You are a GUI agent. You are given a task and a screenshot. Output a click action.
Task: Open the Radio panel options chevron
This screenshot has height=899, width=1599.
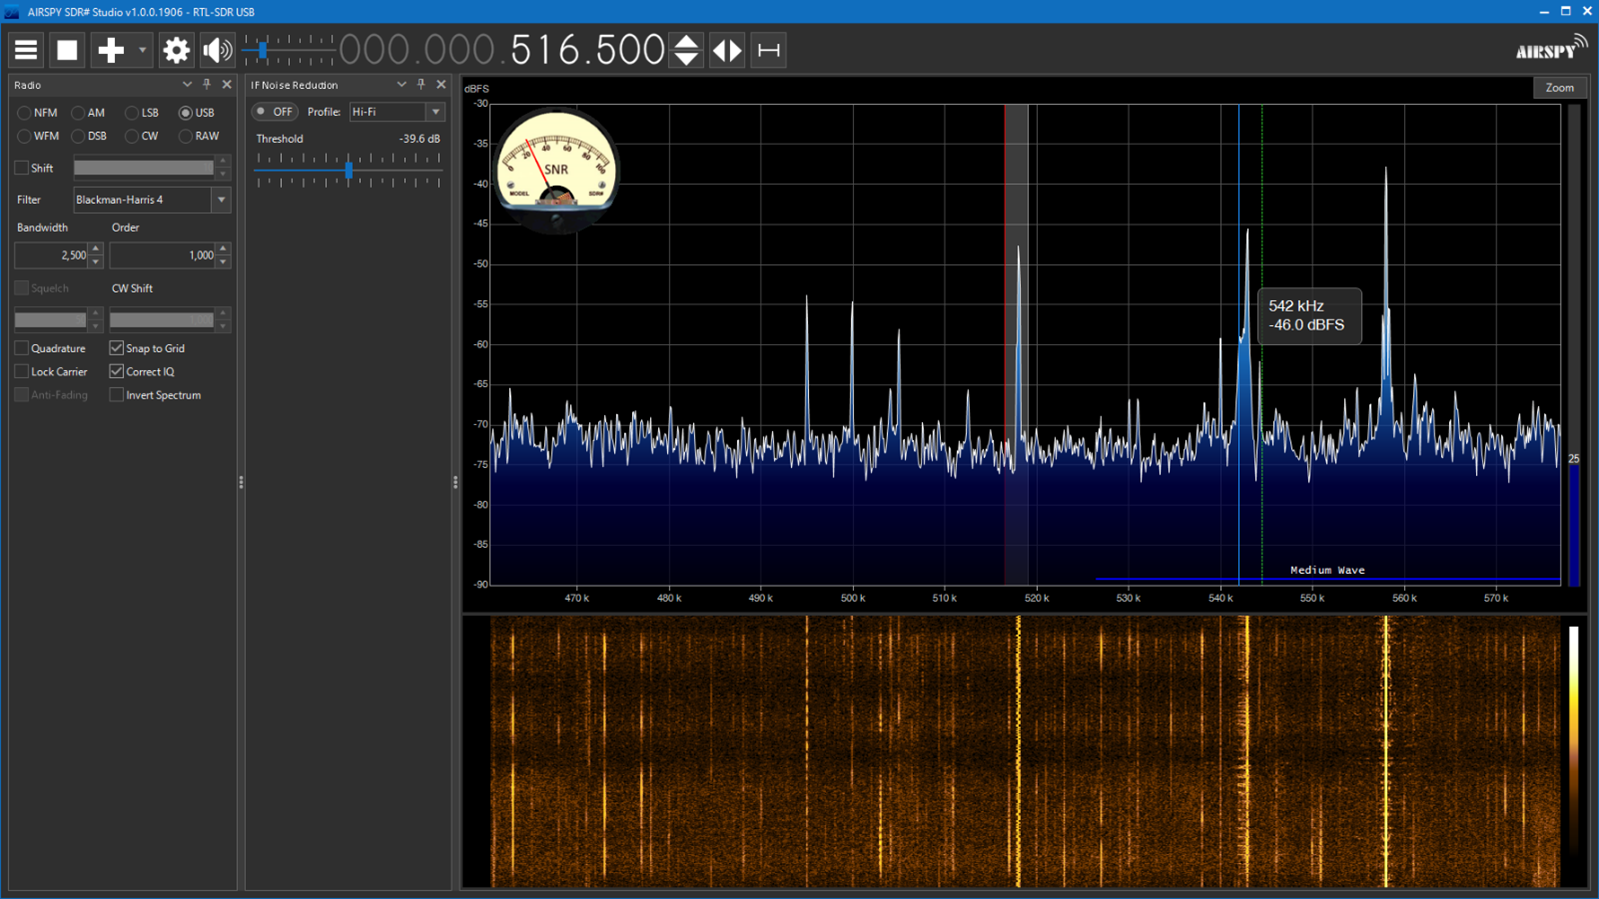coord(187,85)
